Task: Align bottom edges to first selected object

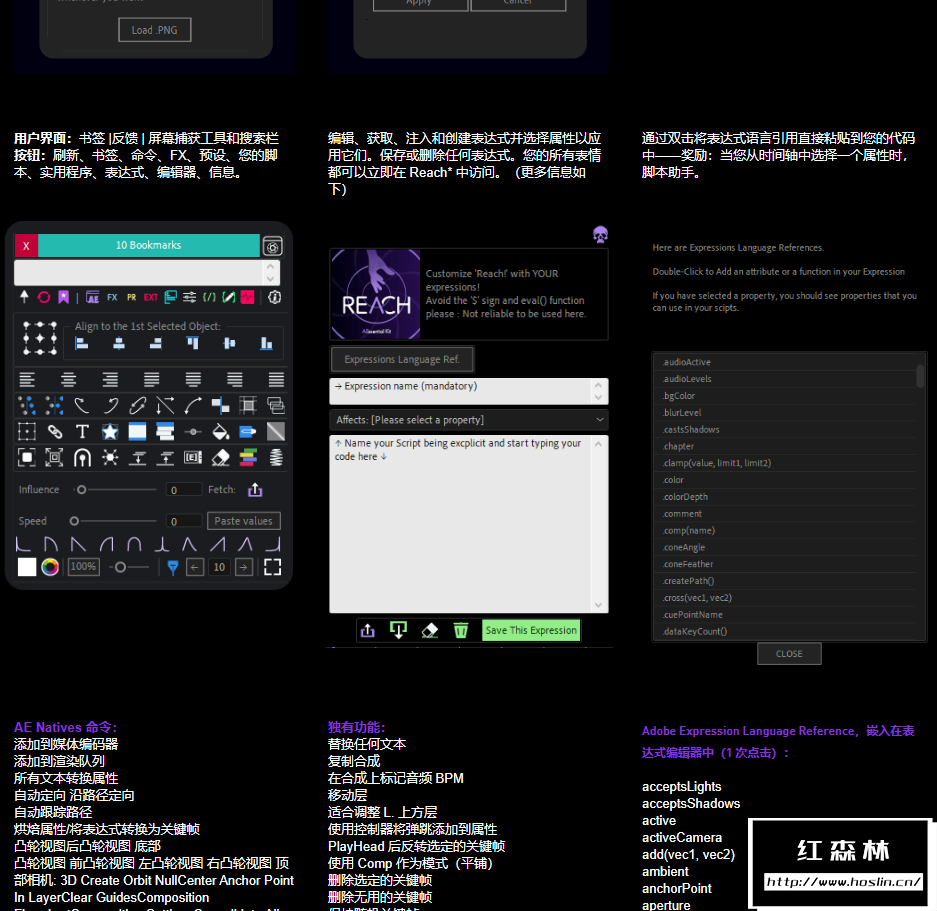Action: point(267,343)
